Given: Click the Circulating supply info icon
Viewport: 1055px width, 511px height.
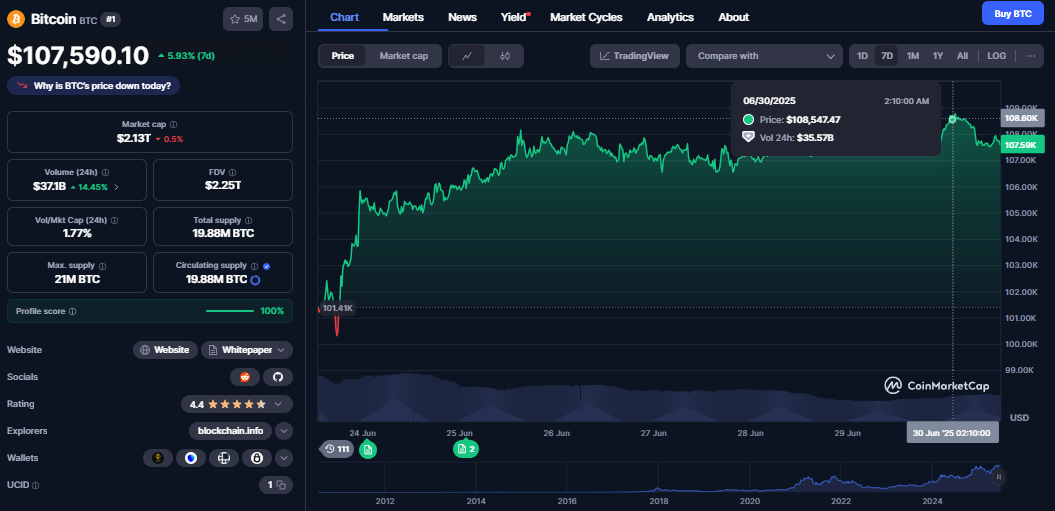Looking at the screenshot, I should 254,266.
